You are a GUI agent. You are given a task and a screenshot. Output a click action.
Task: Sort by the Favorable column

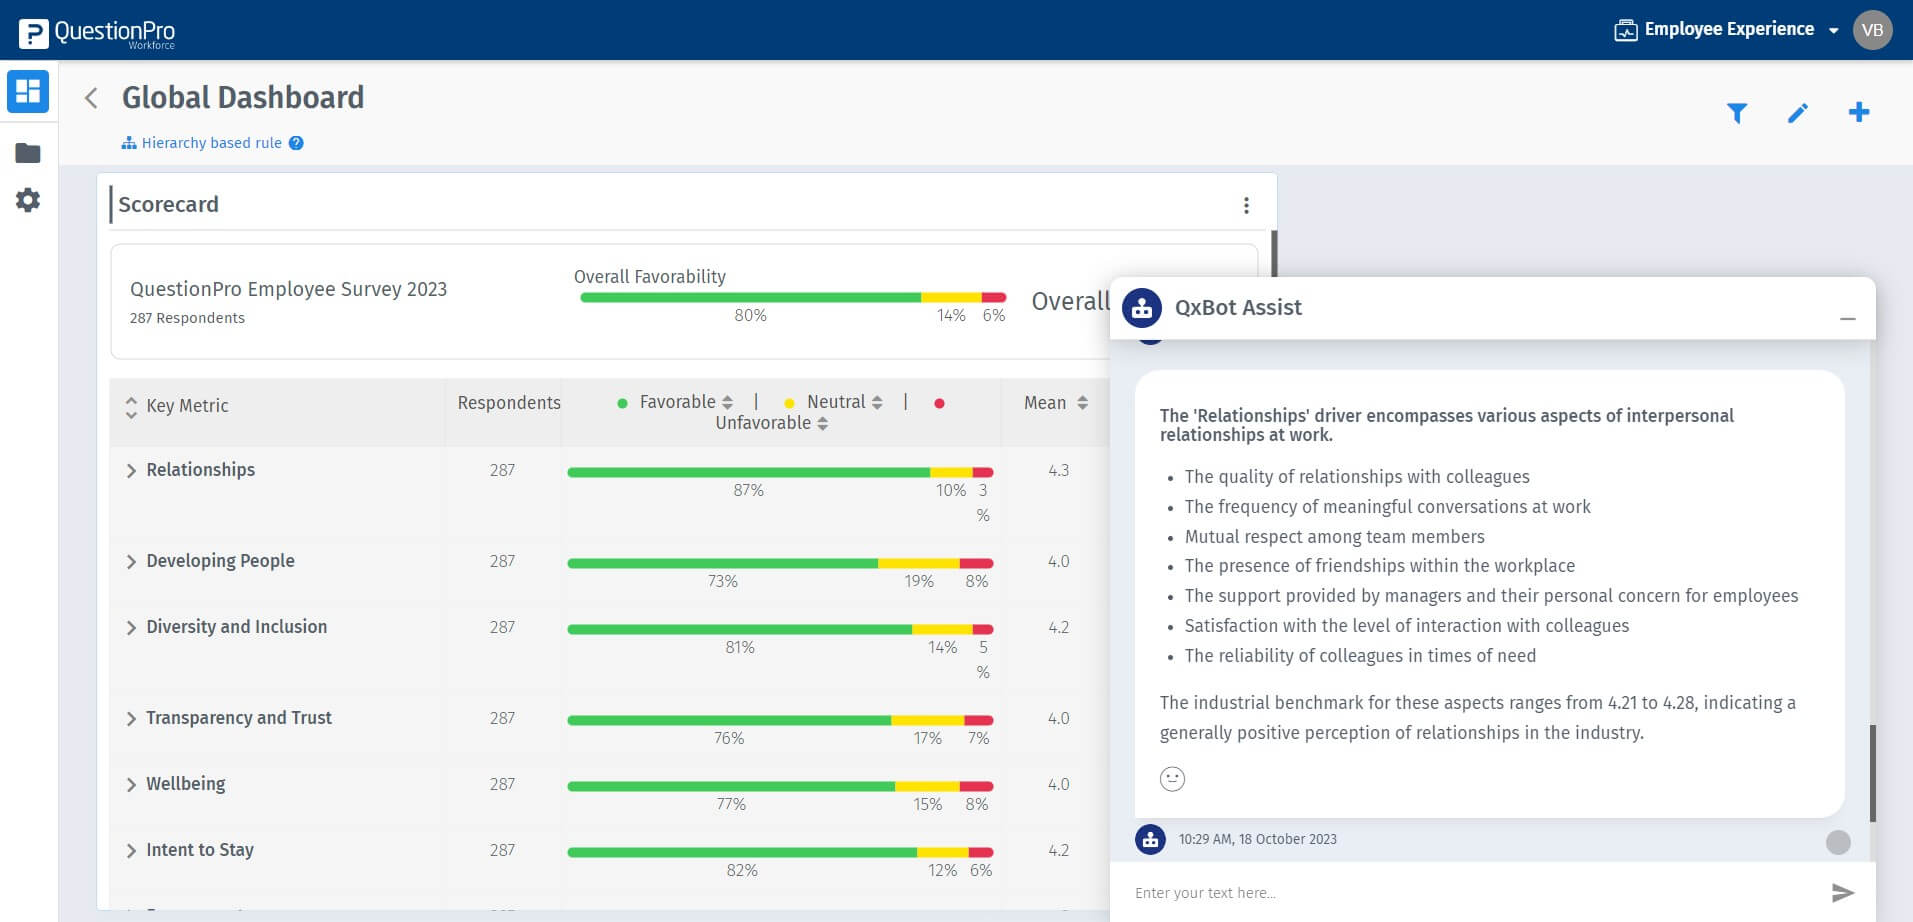(727, 402)
